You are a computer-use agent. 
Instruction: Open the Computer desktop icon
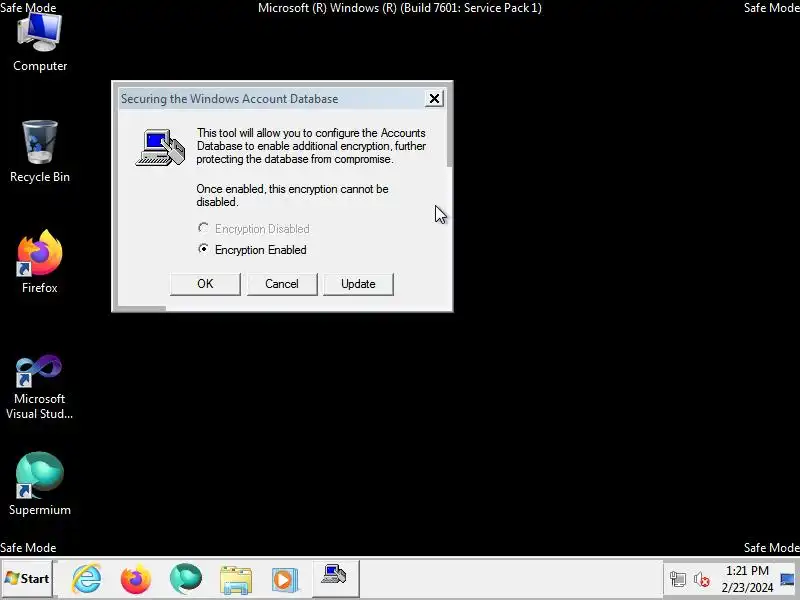(x=40, y=43)
